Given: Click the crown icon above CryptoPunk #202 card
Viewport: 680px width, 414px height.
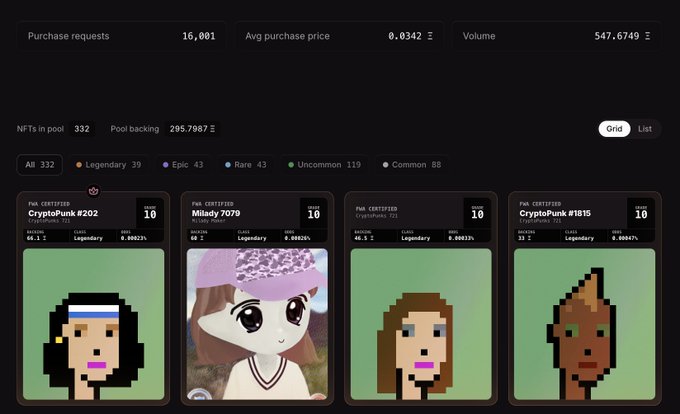Looking at the screenshot, I should (x=93, y=191).
